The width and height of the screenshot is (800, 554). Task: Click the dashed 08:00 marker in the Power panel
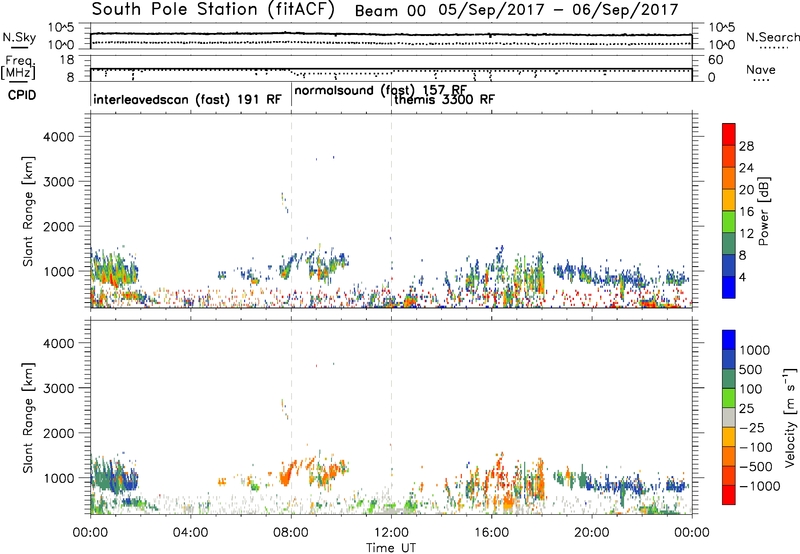[291, 211]
